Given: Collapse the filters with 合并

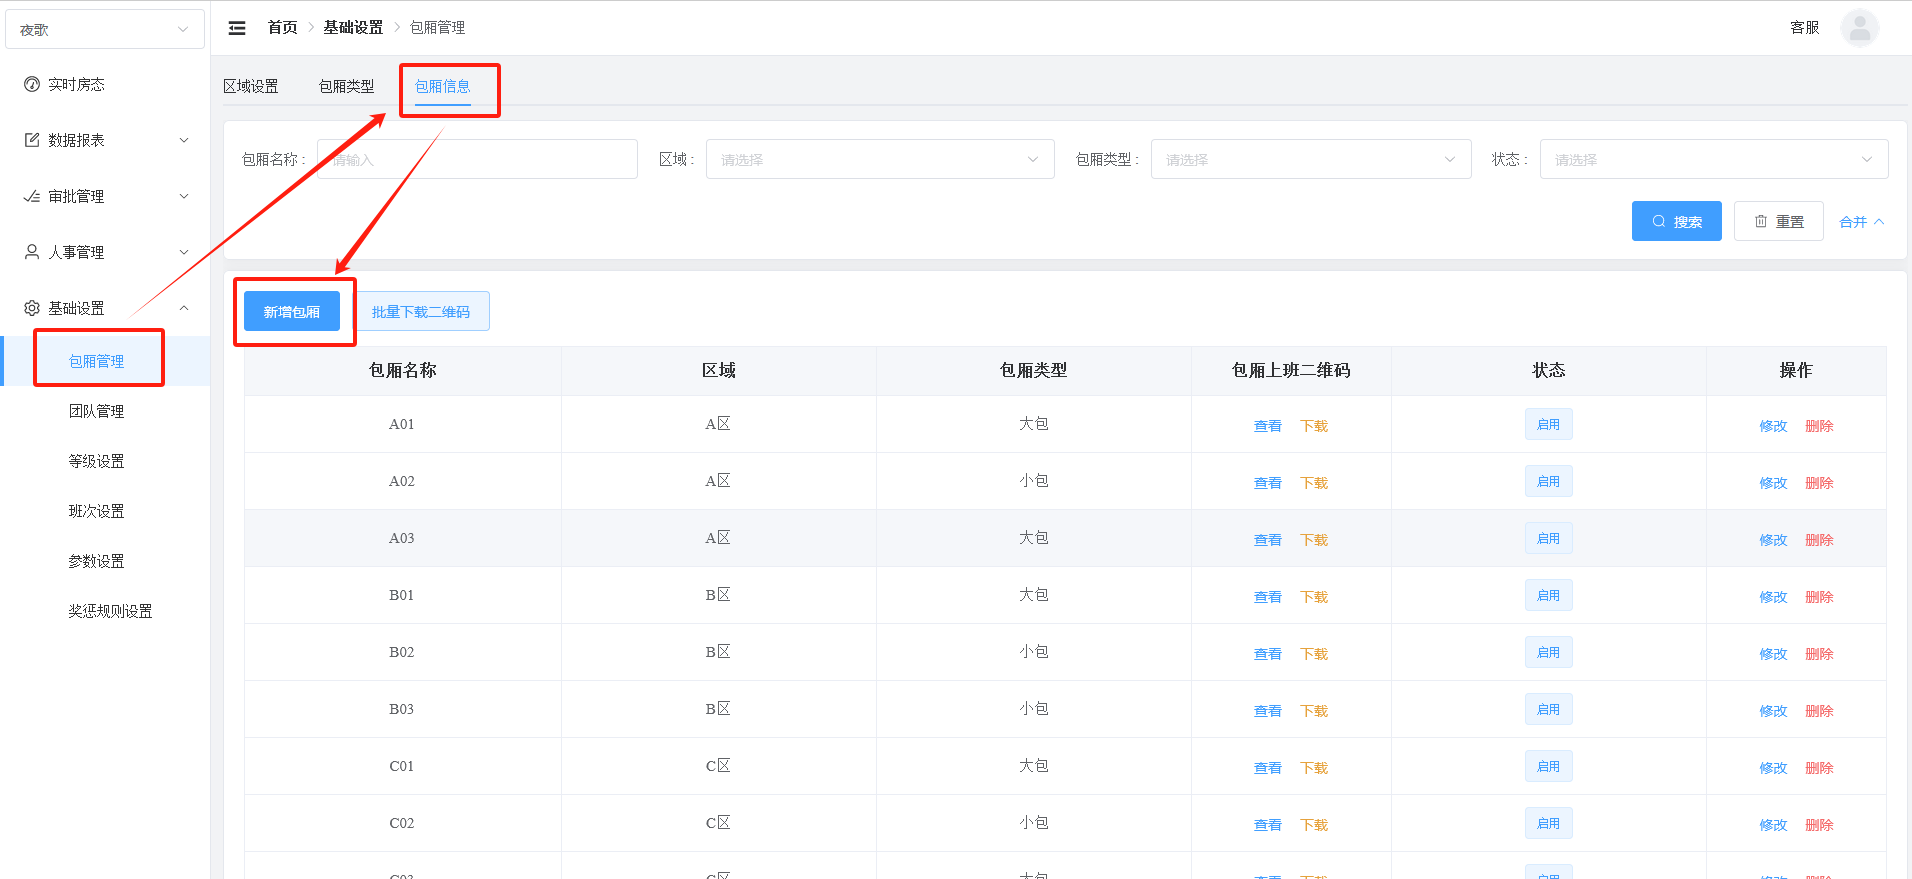Looking at the screenshot, I should click(1861, 222).
